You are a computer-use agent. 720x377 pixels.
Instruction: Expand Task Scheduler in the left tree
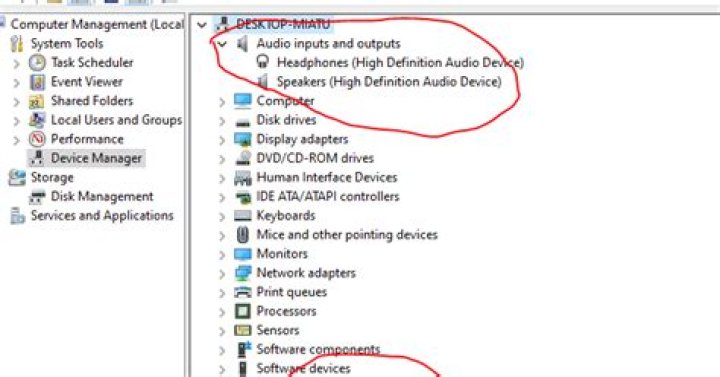(x=17, y=63)
